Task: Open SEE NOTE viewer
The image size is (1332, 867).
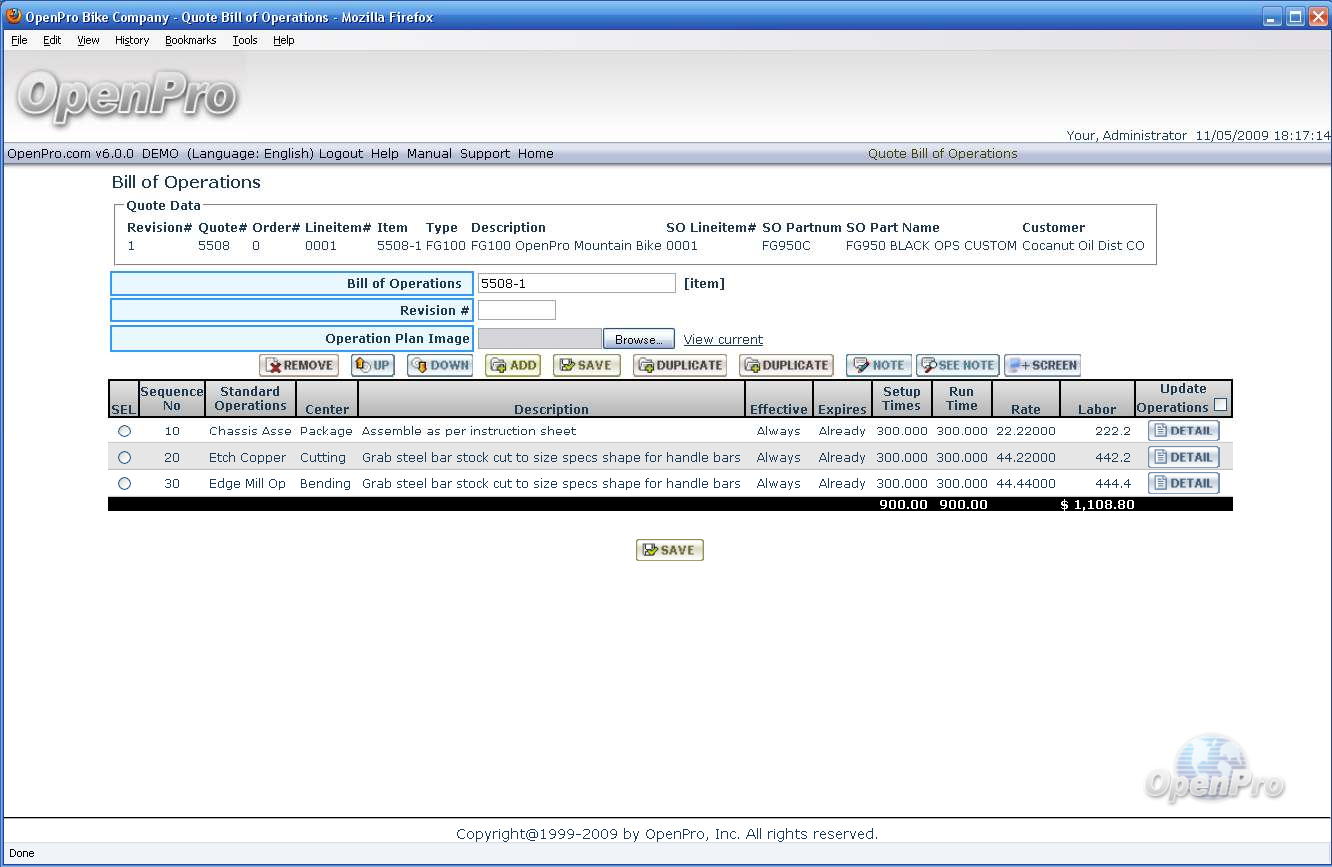Action: (x=957, y=366)
